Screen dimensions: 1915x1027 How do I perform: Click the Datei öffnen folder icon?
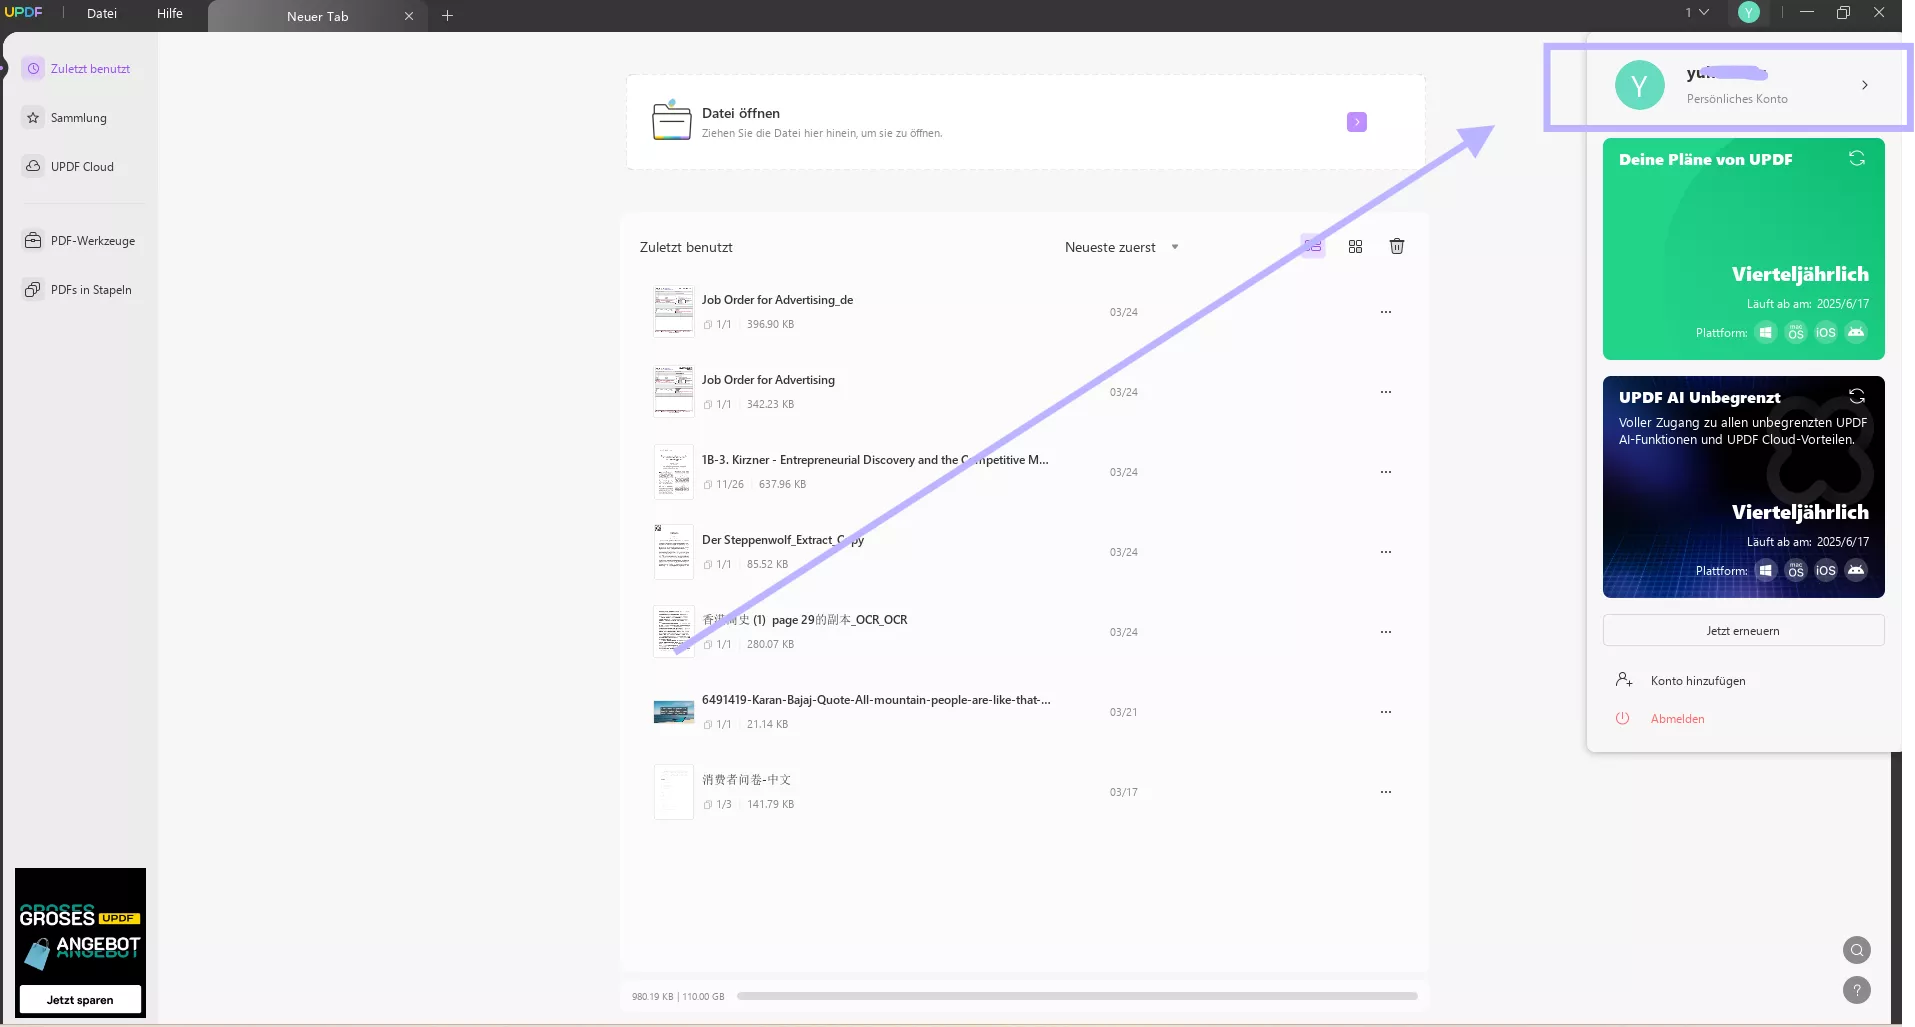click(671, 121)
